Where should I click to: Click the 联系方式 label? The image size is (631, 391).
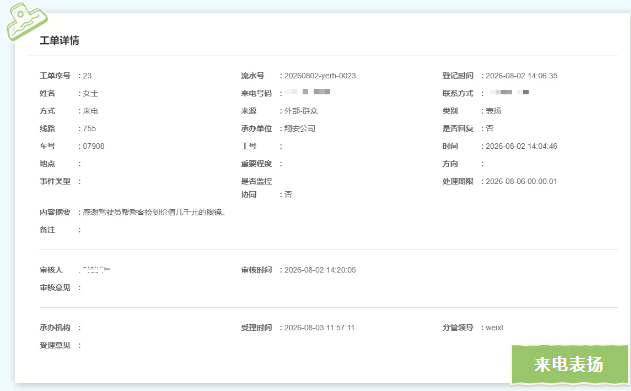pyautogui.click(x=458, y=93)
